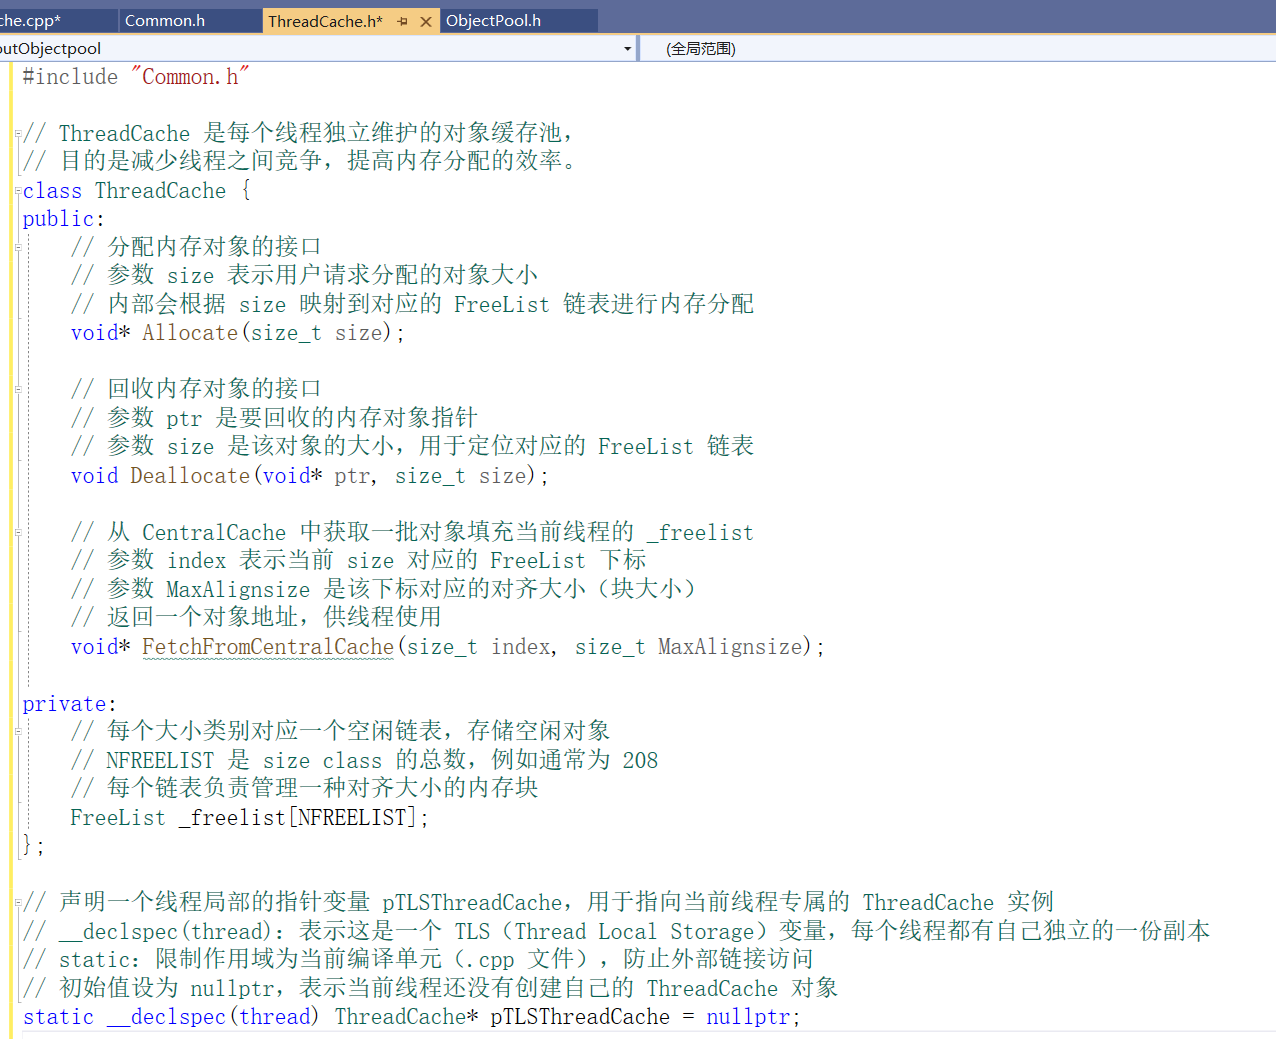Click the public: access specifier
This screenshot has height=1039, width=1276.
pyautogui.click(x=63, y=219)
